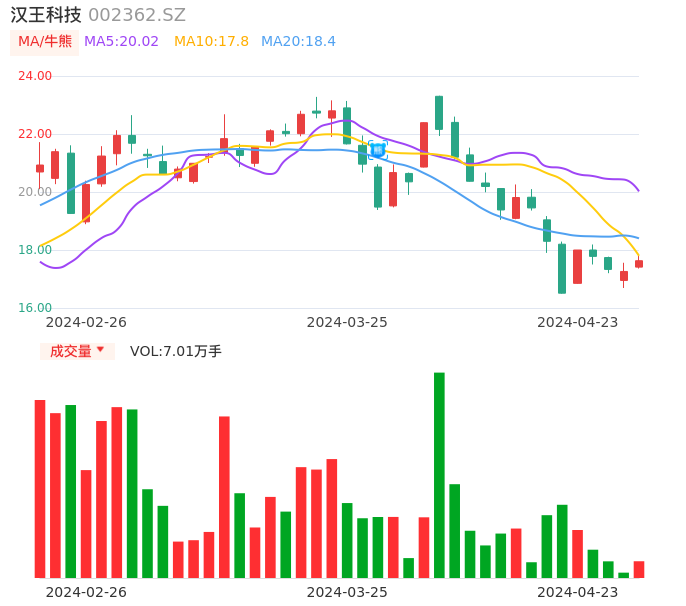Click the 24.00 price axis label

(35, 76)
